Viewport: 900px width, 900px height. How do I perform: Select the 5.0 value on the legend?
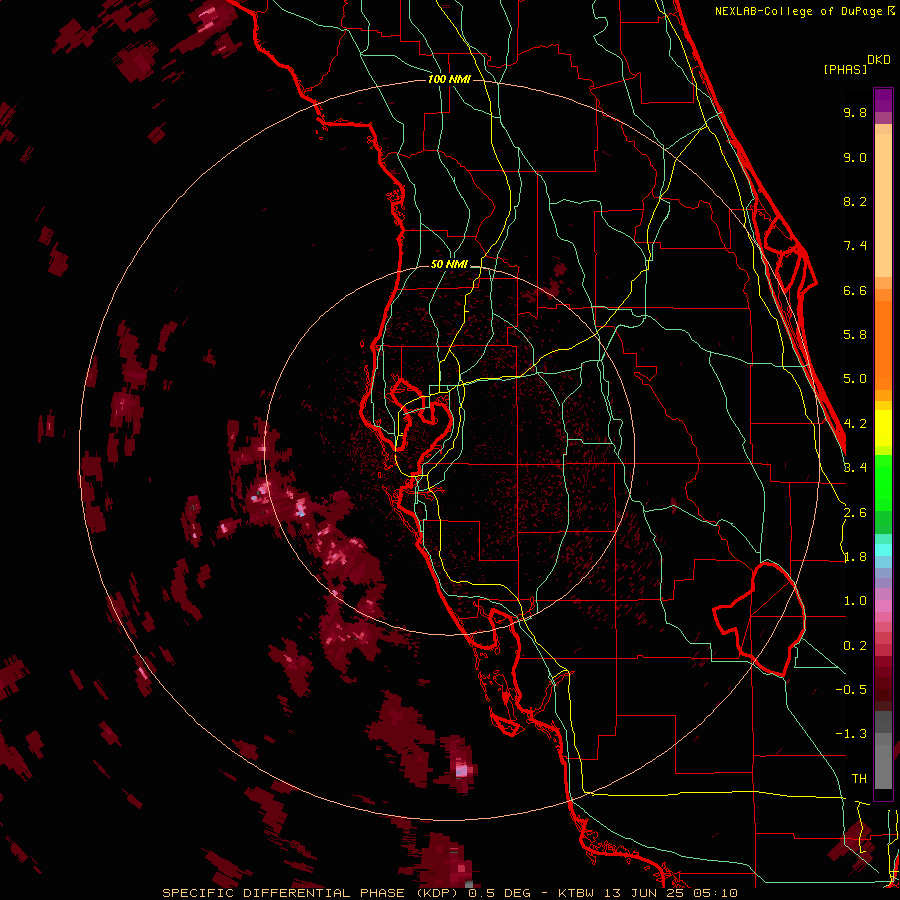coord(855,379)
